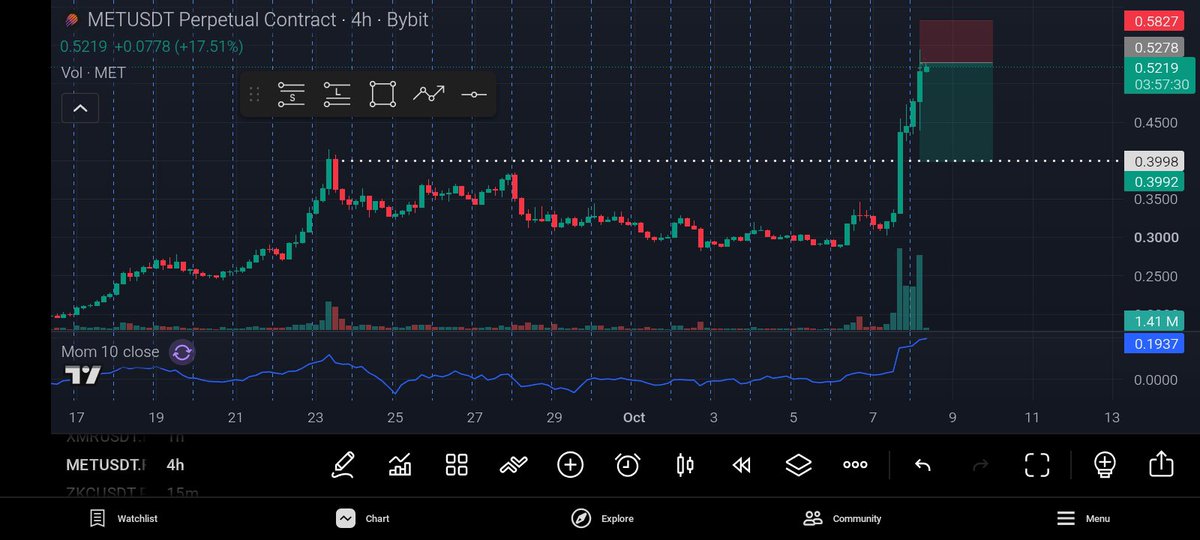Open the indicators chart icon
Screen dimensions: 1200x540
coord(400,464)
